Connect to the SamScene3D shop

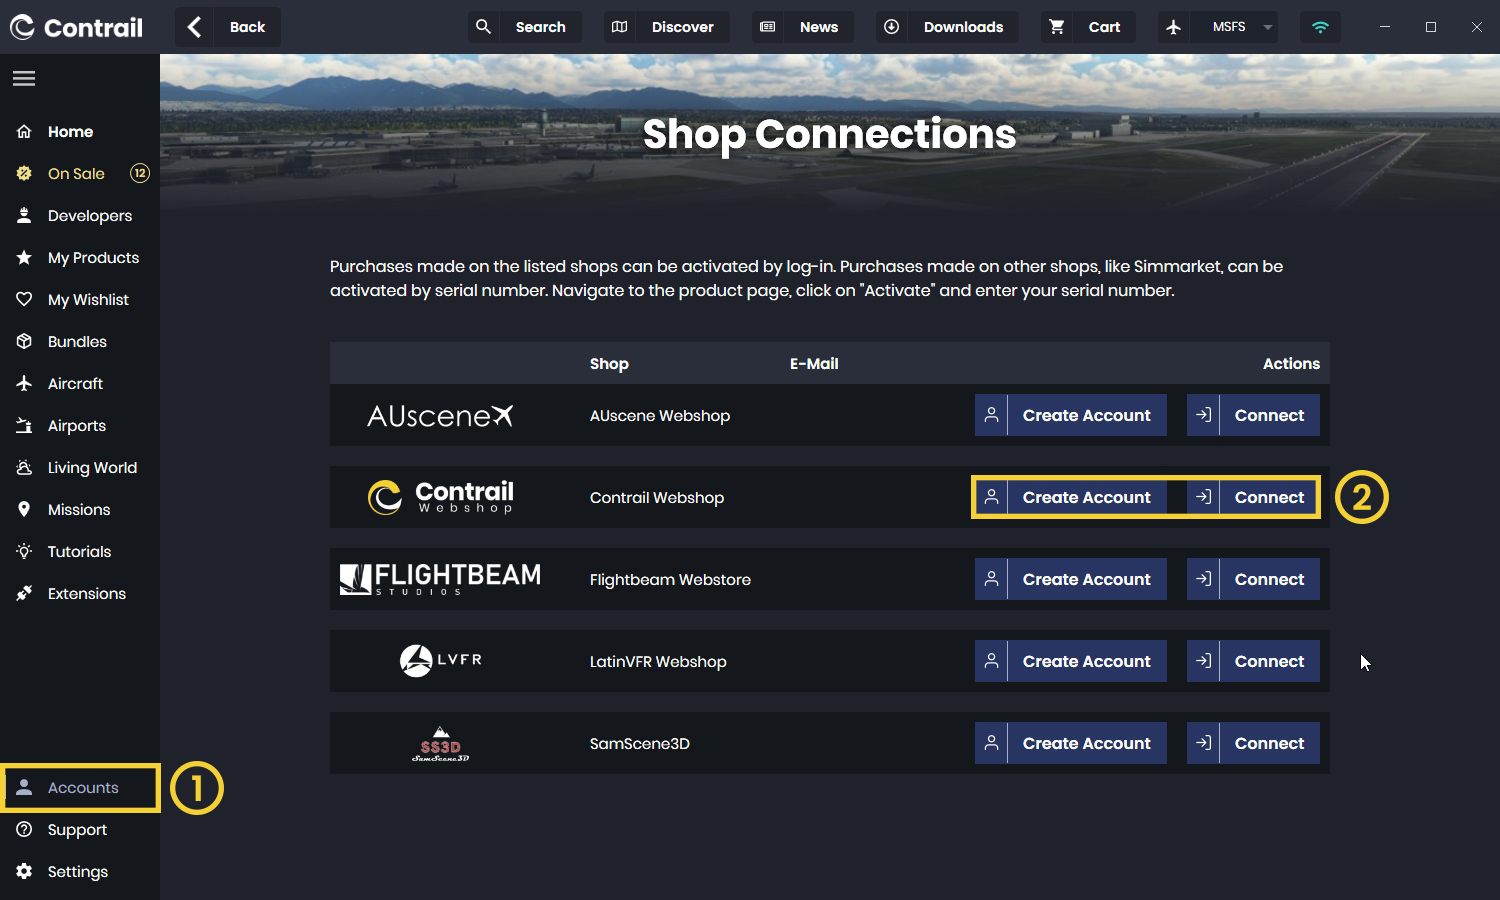click(x=1253, y=743)
